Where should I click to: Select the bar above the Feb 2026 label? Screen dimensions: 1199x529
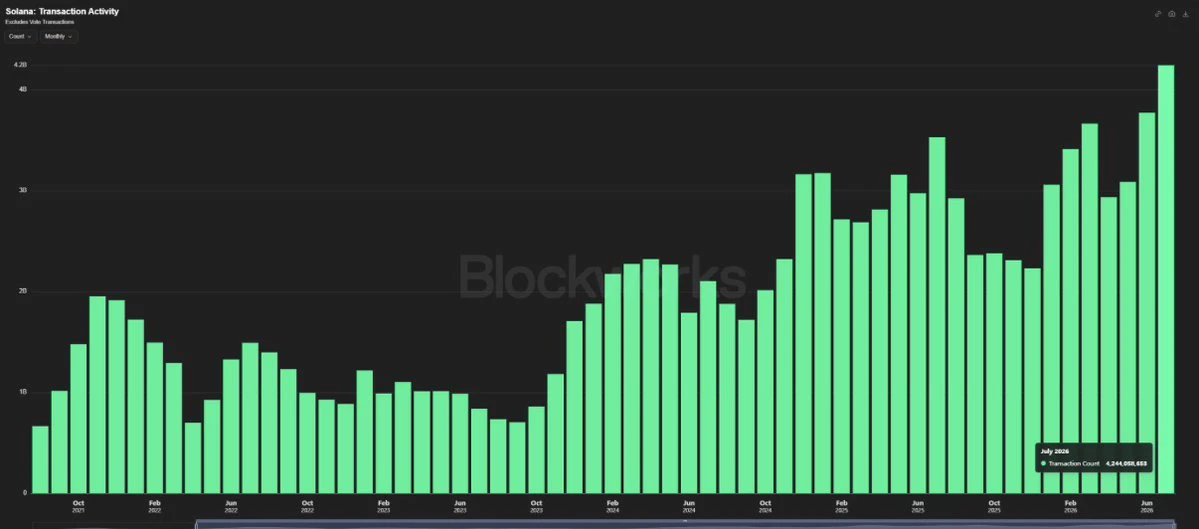(1071, 321)
